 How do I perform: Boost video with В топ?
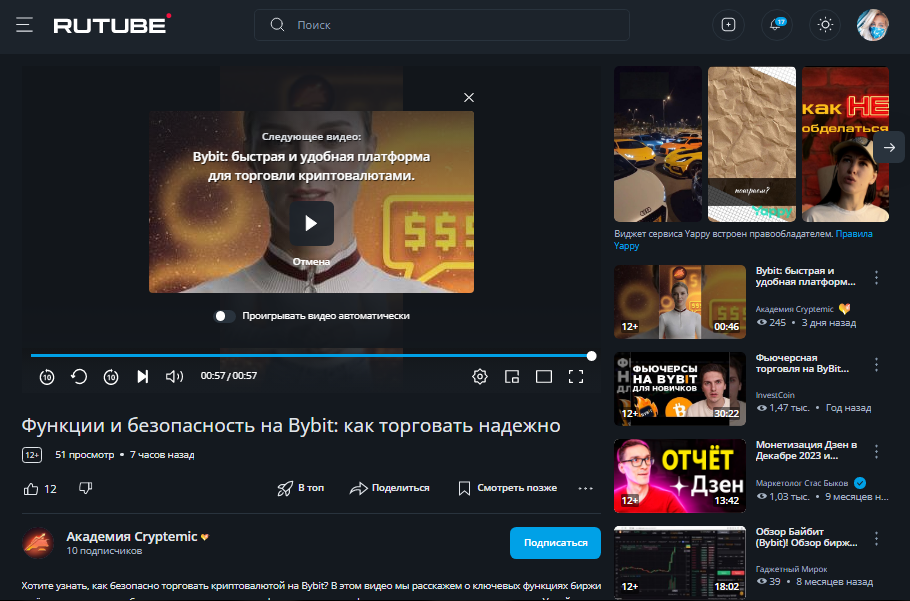[x=301, y=488]
